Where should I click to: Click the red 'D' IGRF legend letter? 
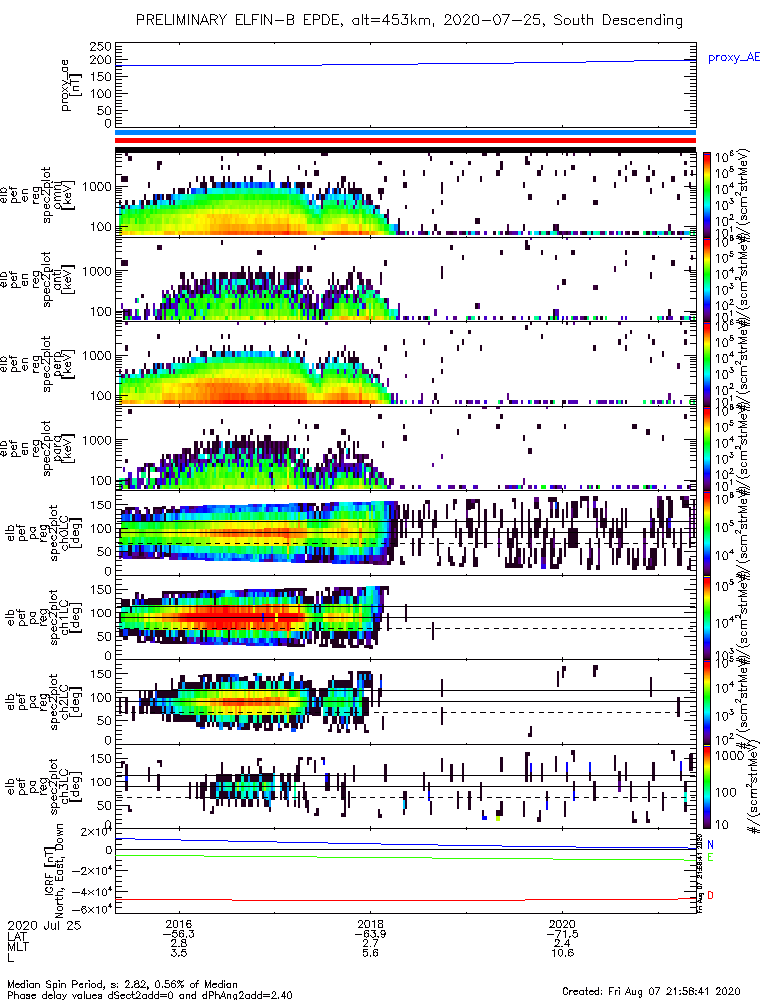pos(710,895)
